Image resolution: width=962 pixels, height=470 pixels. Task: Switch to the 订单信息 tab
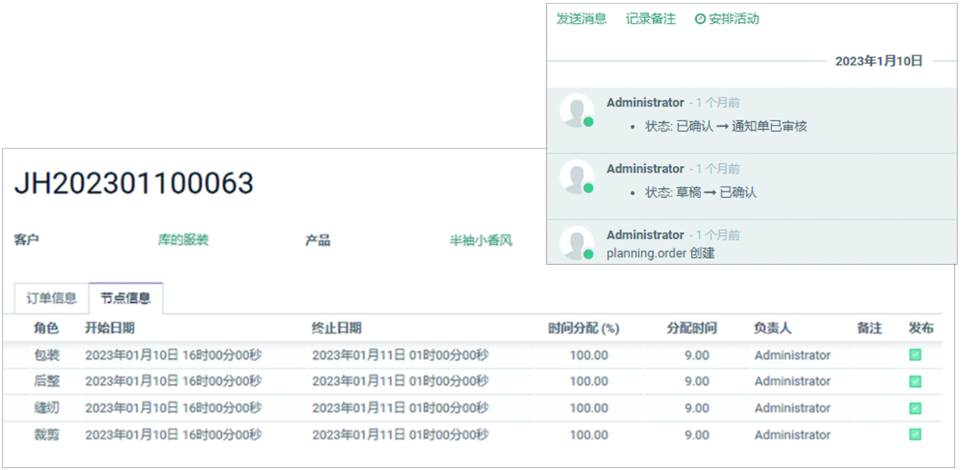[x=51, y=298]
